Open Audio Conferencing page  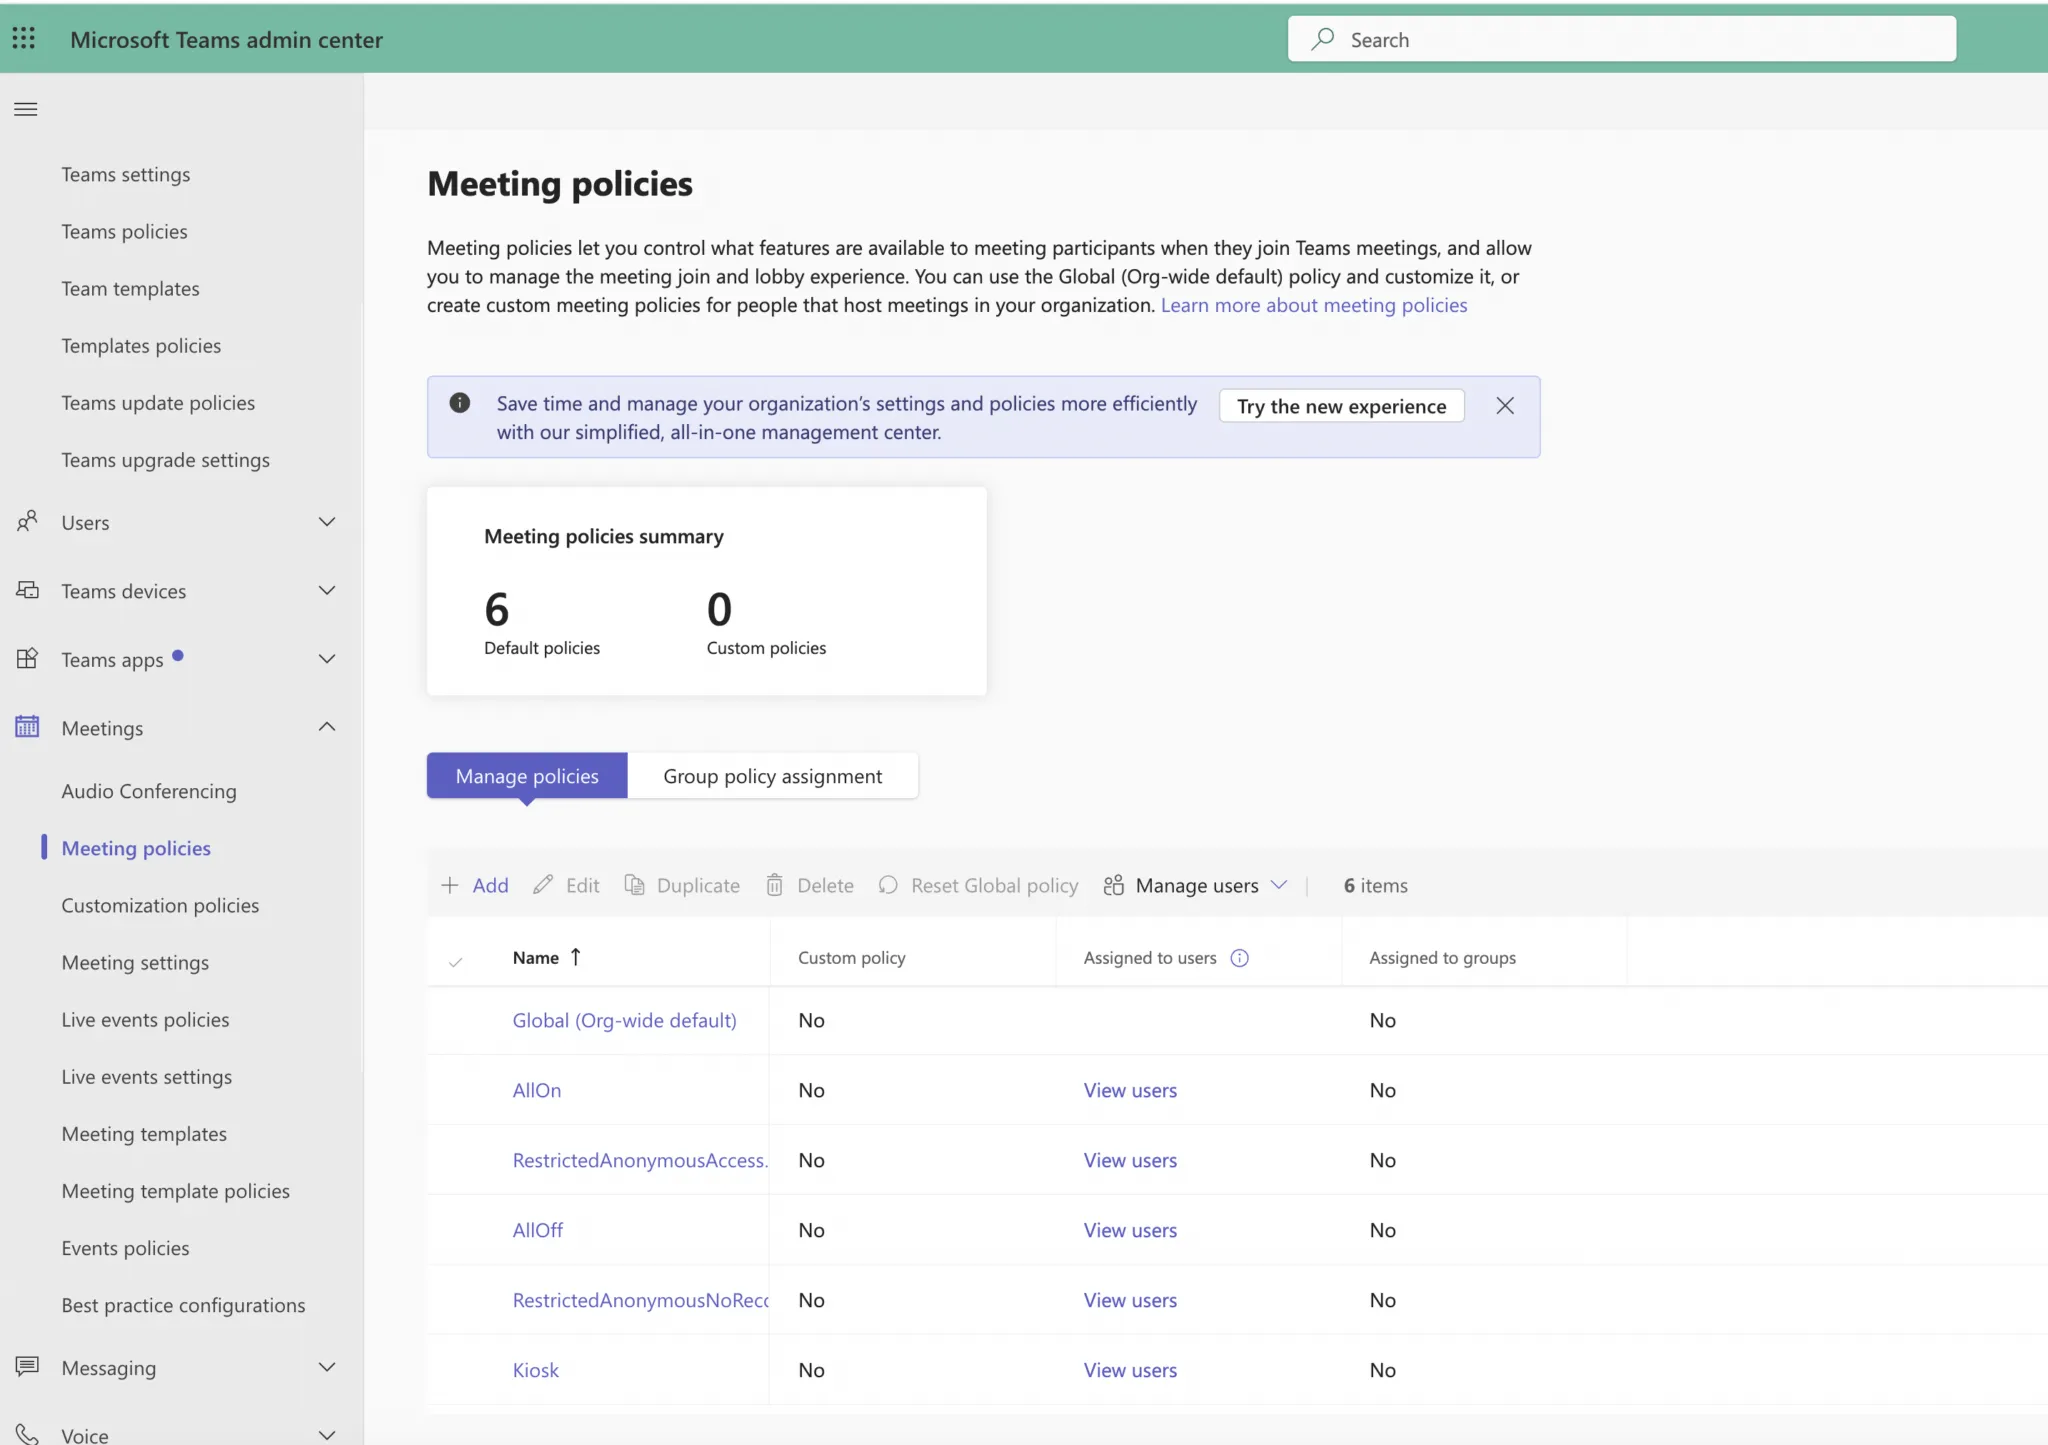149,791
